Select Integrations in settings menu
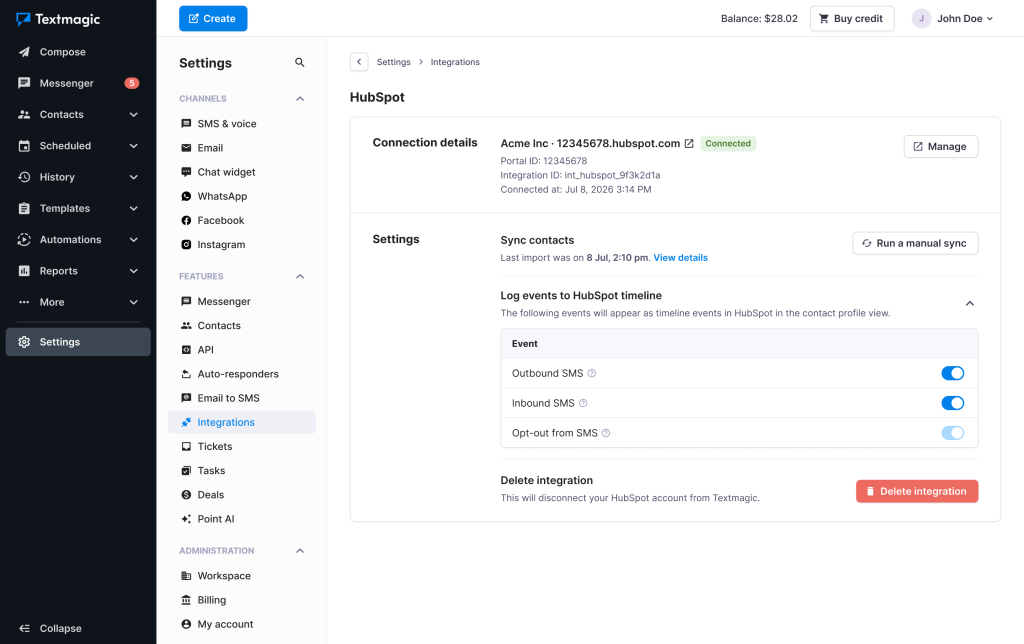Viewport: 1024px width, 644px height. [x=242, y=422]
